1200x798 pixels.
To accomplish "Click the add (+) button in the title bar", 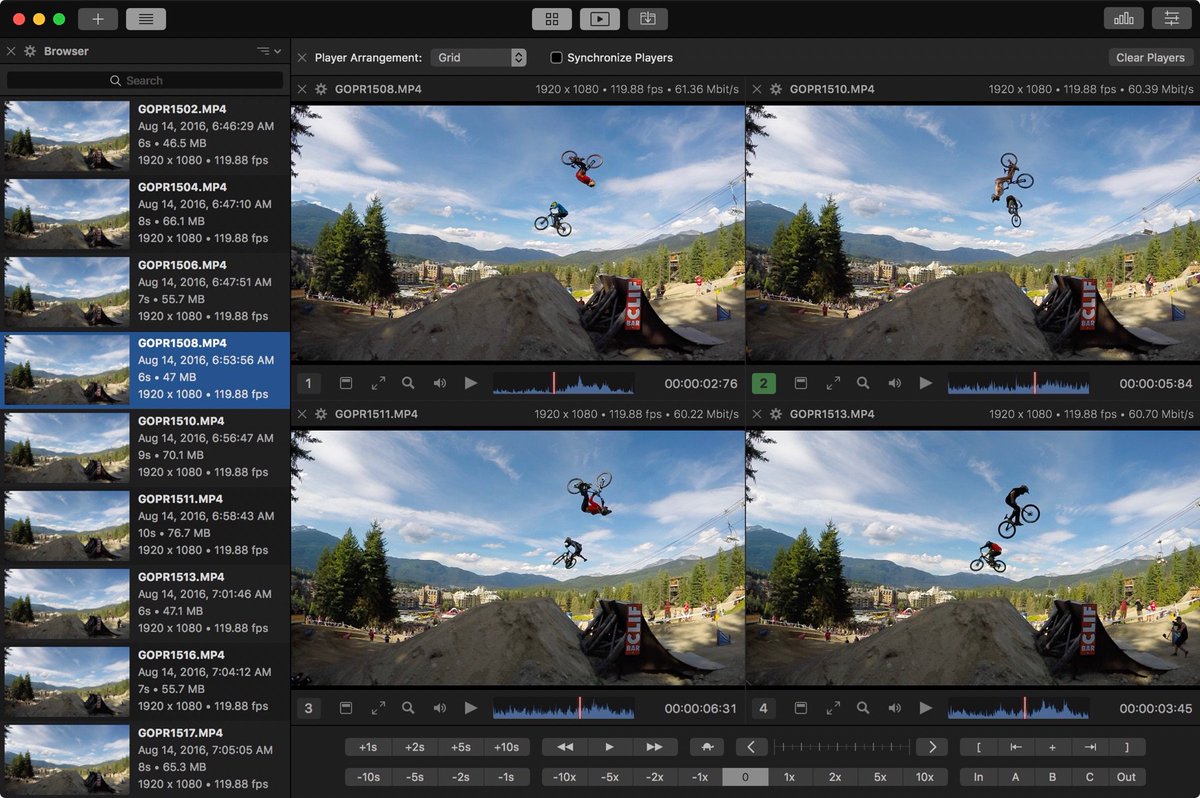I will point(97,19).
